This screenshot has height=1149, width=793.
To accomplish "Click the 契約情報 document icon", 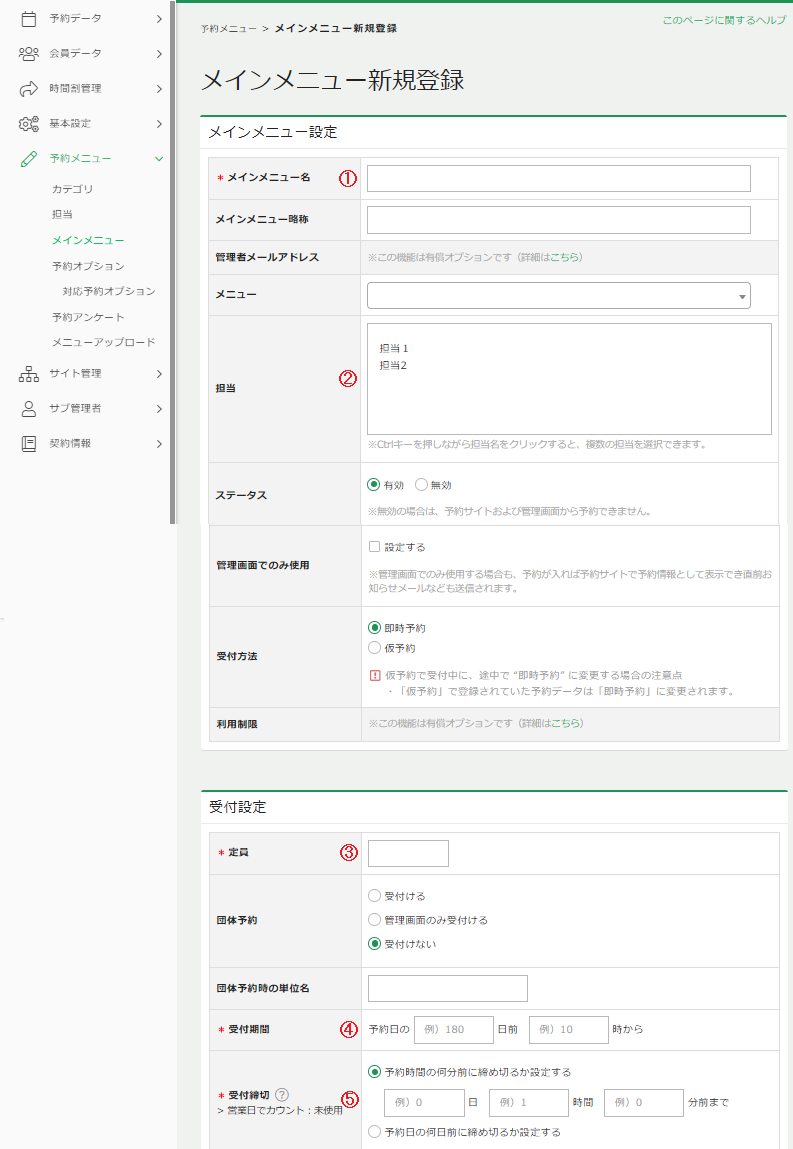I will (x=29, y=443).
